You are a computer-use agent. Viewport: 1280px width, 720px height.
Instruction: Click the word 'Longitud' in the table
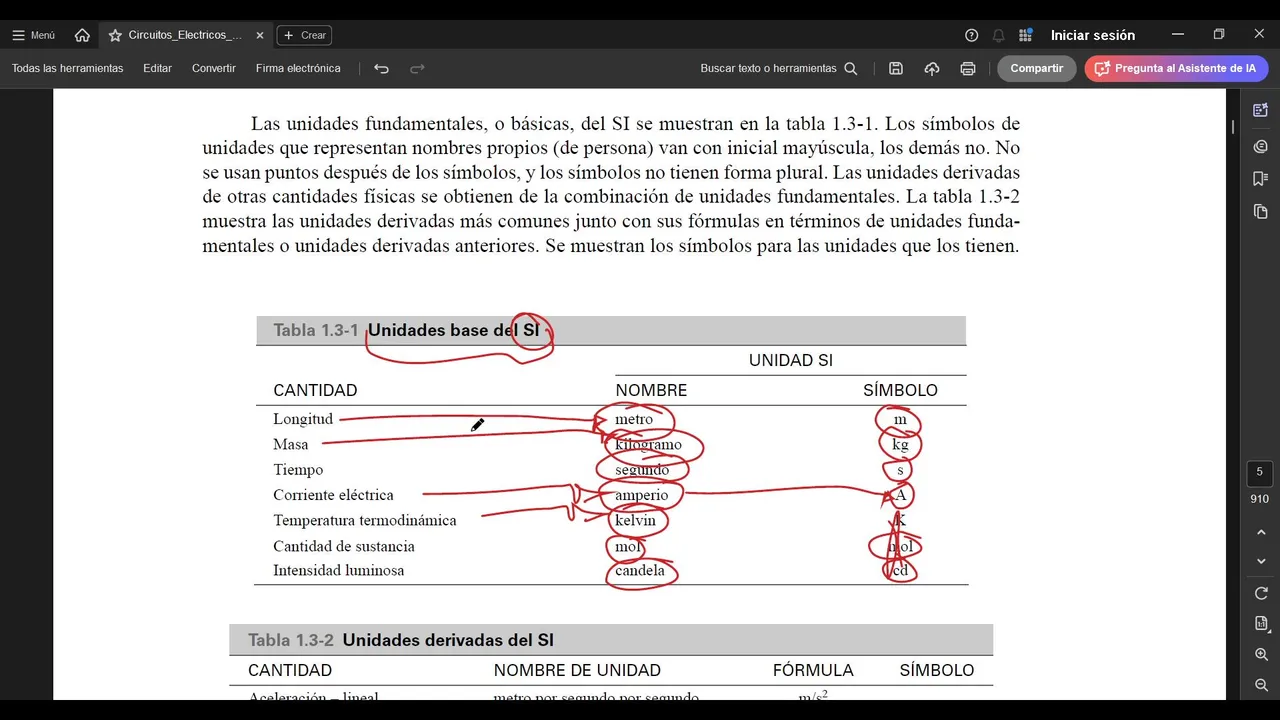point(303,419)
